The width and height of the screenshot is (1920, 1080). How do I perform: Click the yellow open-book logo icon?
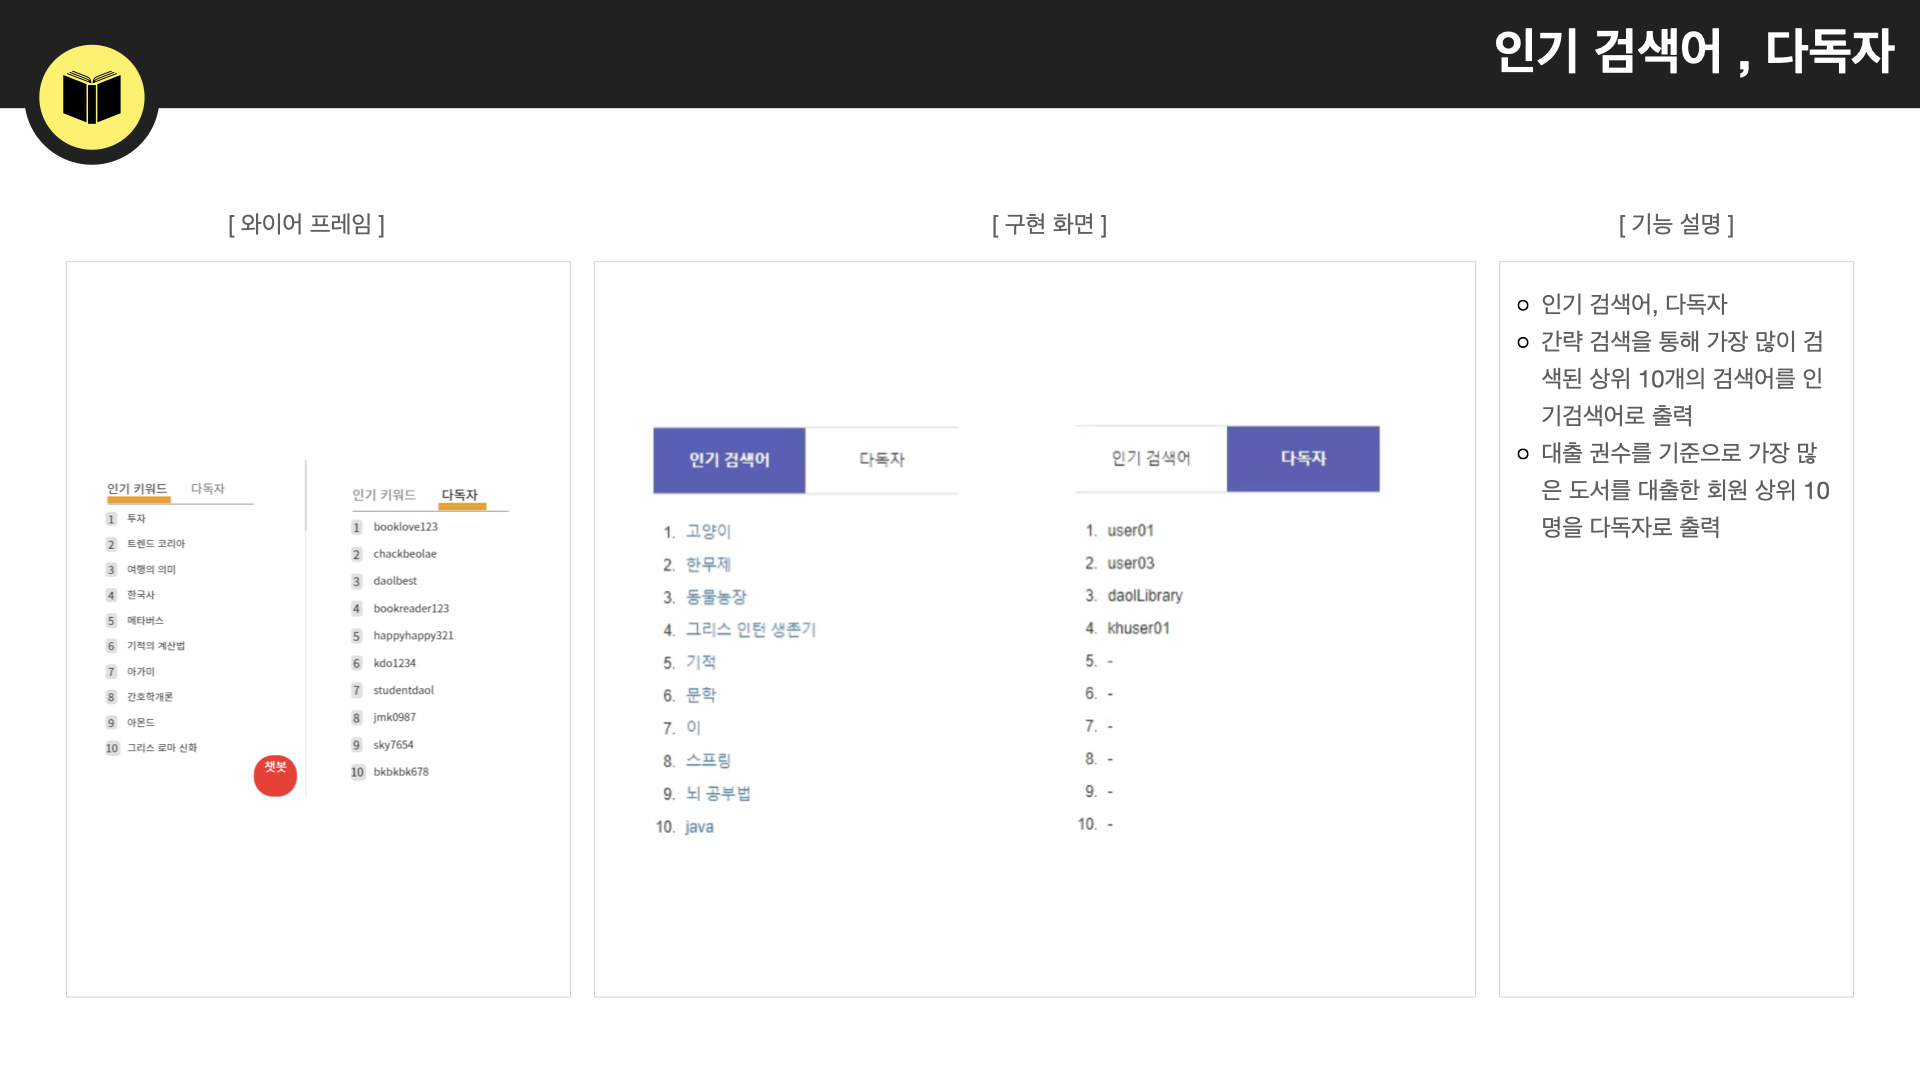click(x=92, y=98)
